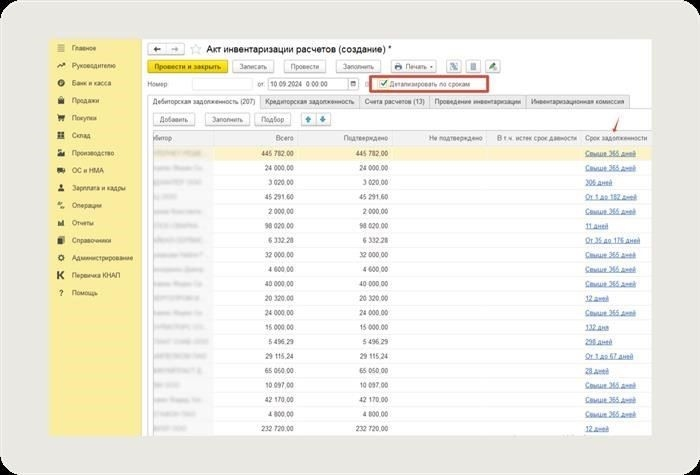Click the Отчеты bar chart icon

(x=61, y=223)
